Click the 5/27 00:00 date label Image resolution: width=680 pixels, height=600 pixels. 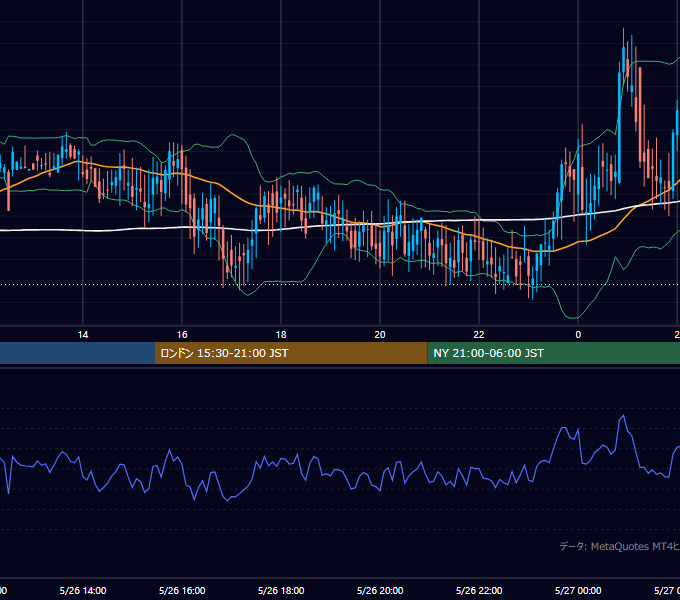pyautogui.click(x=578, y=590)
